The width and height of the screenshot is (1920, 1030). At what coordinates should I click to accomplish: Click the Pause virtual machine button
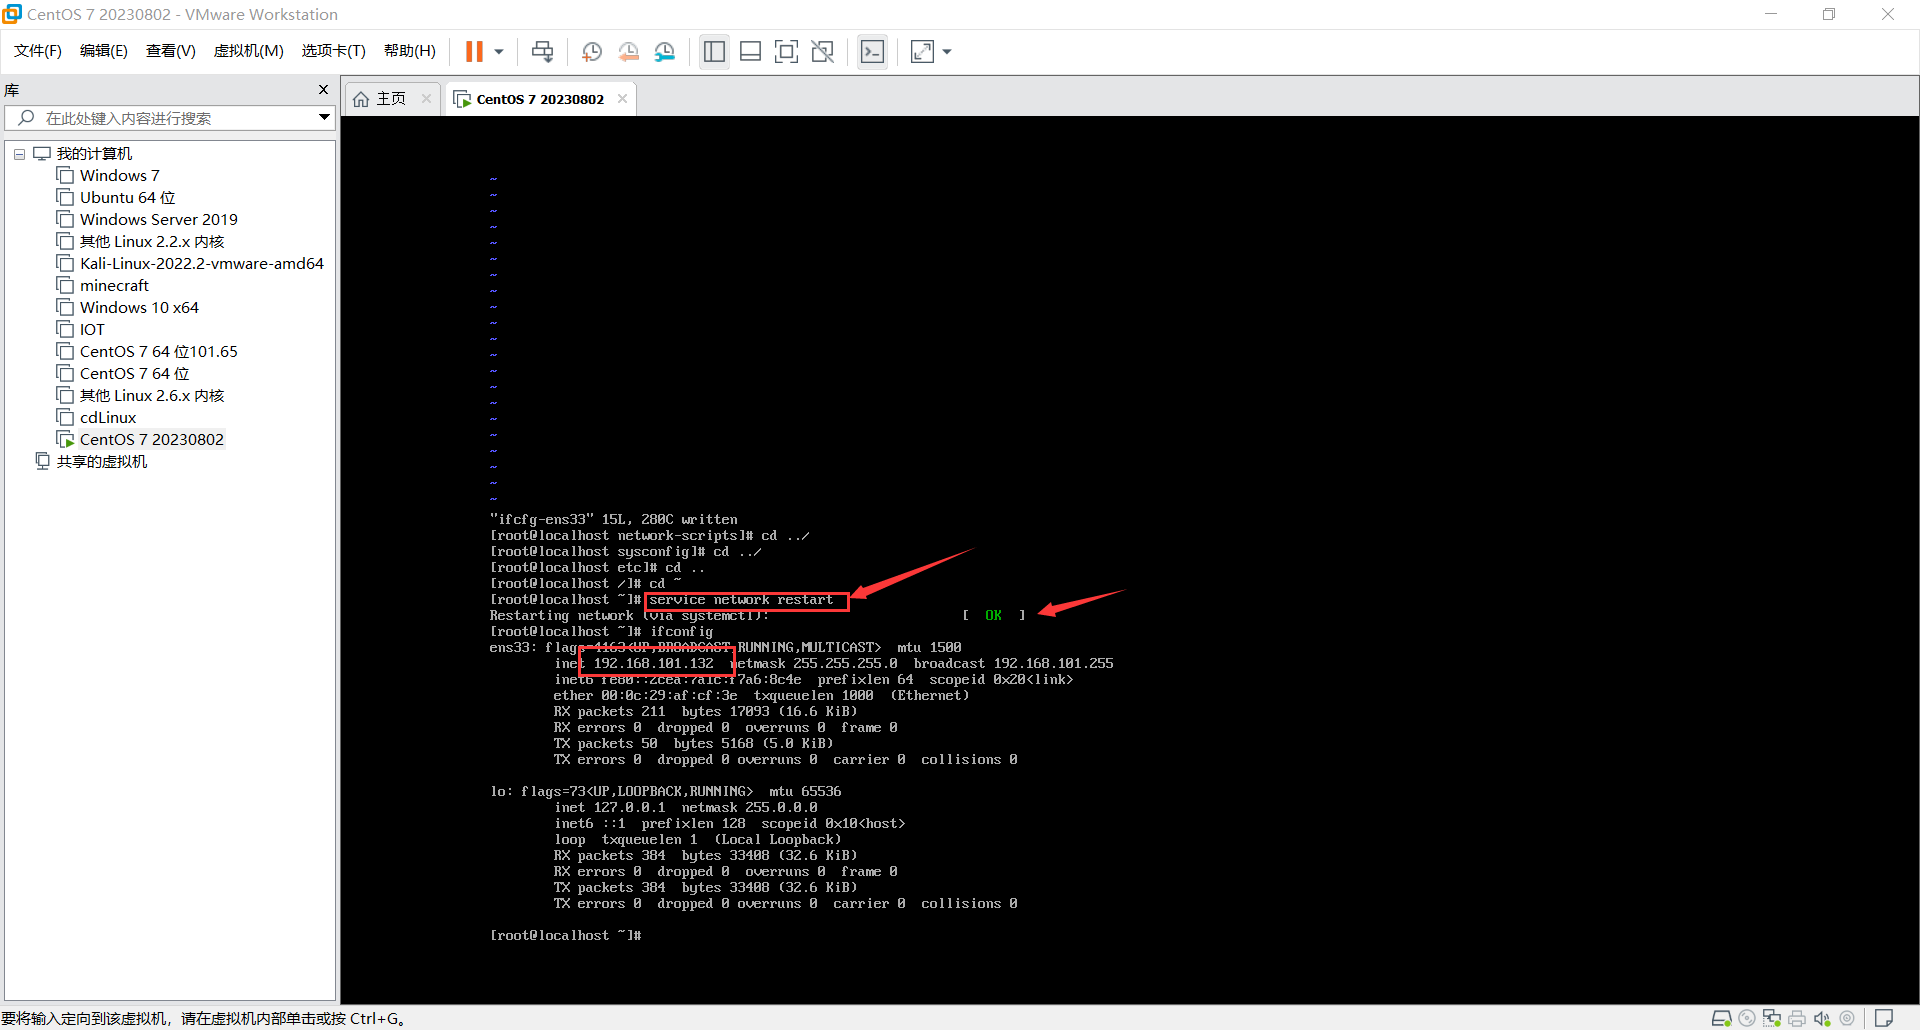474,52
